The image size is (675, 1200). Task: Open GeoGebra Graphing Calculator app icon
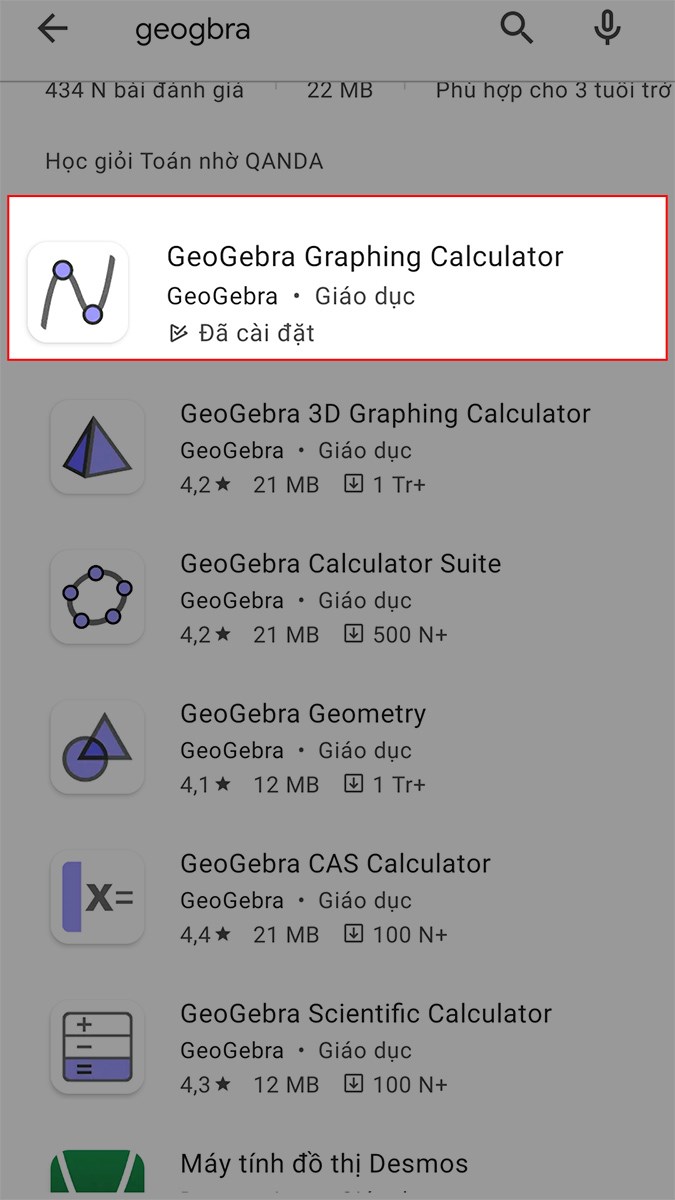point(78,292)
